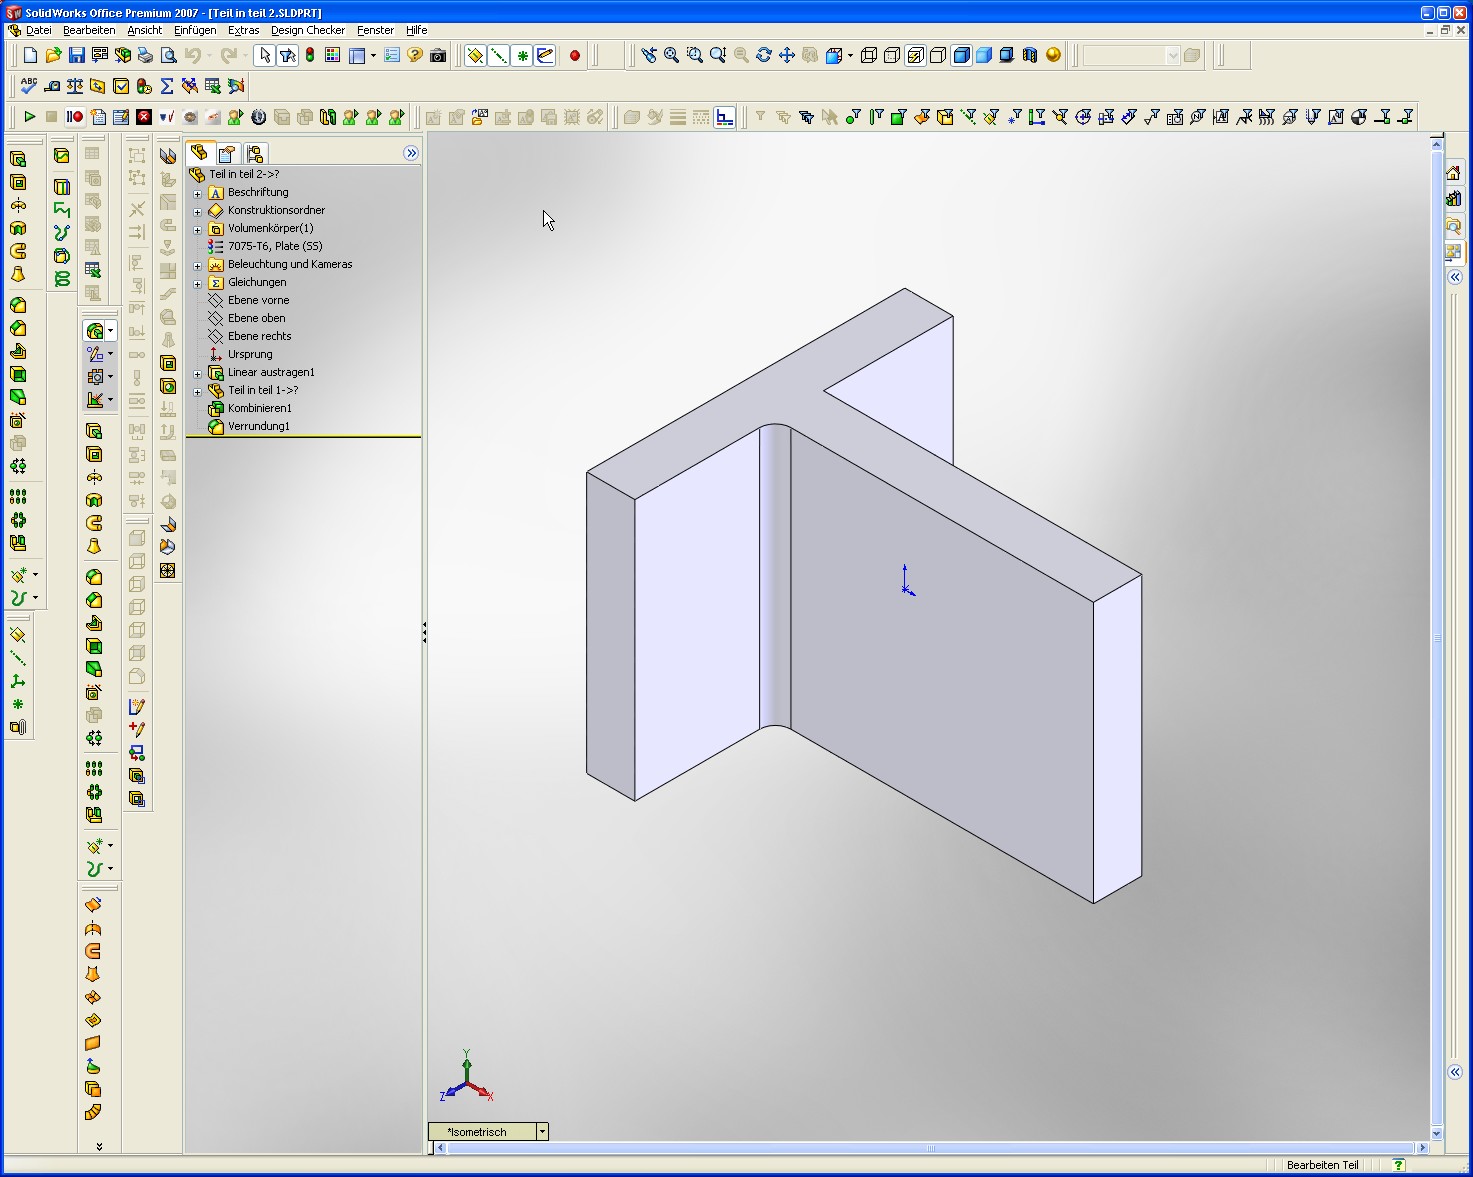This screenshot has width=1473, height=1177.
Task: Click the down arrow of the vertical scrollbar
Action: point(1437,1133)
